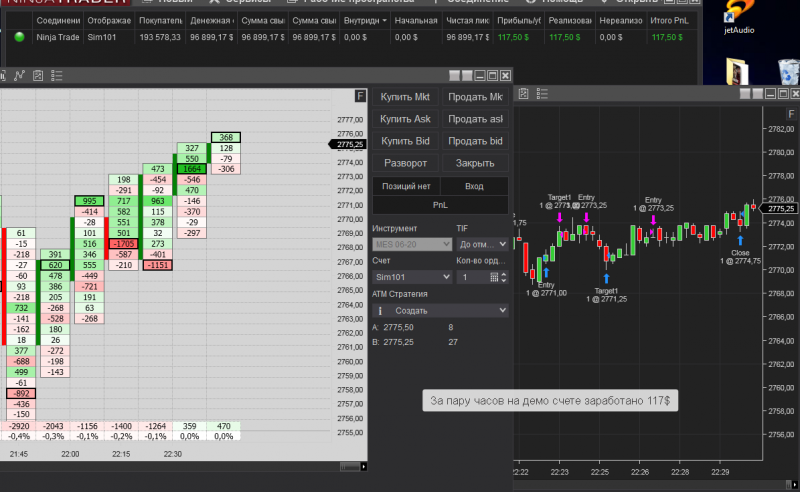Image resolution: width=800 pixels, height=492 pixels.
Task: Click the order quantity field showing 1
Action: pos(472,277)
